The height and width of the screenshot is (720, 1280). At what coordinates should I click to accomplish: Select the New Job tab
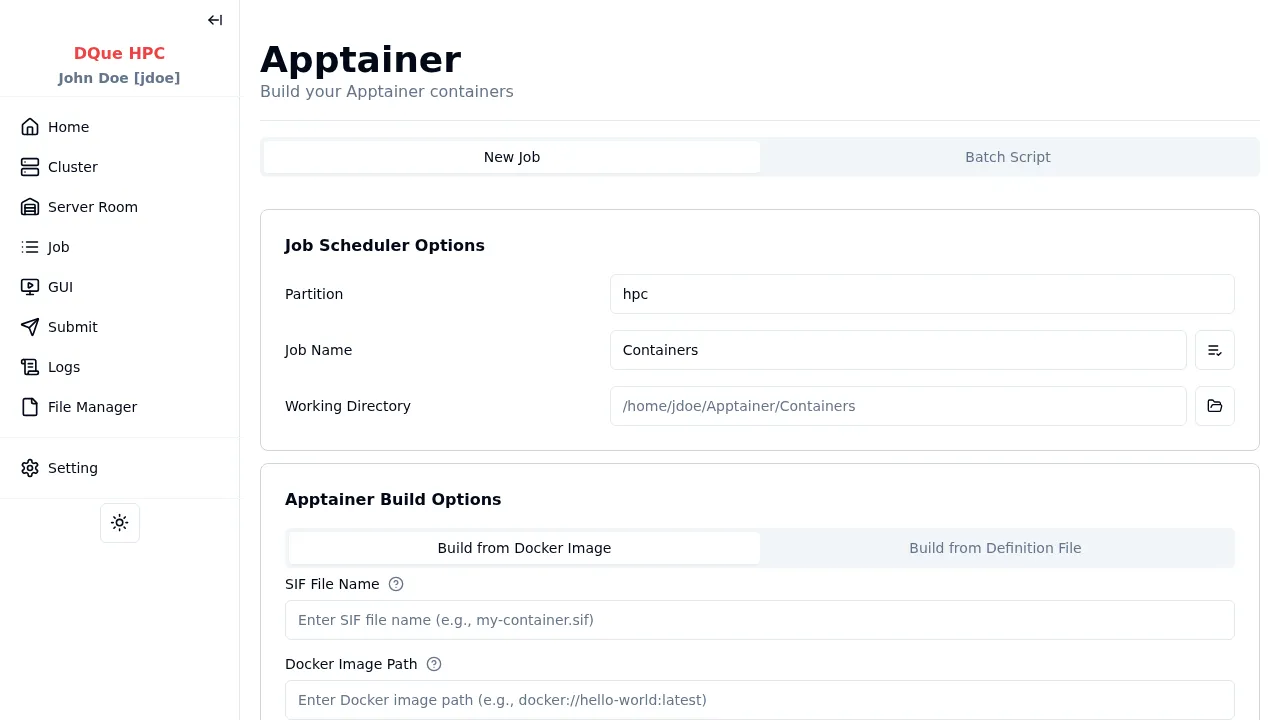tap(512, 157)
